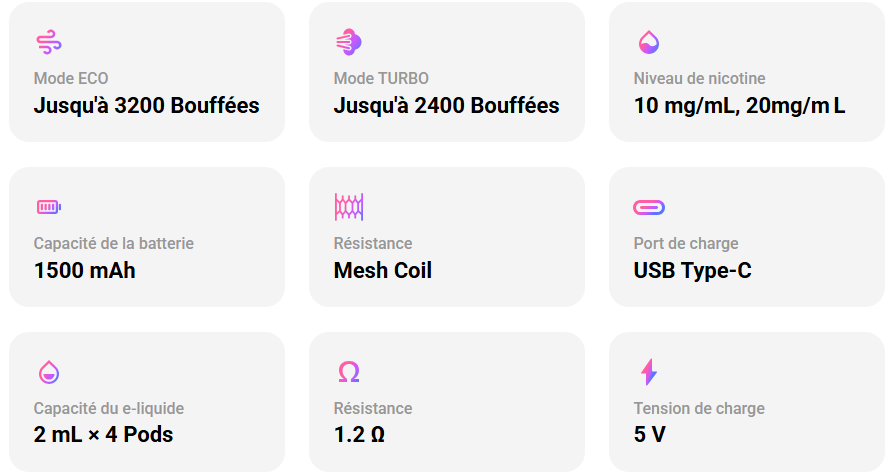Click the '5 V' charging voltage value
This screenshot has height=476, width=895.
pyautogui.click(x=649, y=435)
